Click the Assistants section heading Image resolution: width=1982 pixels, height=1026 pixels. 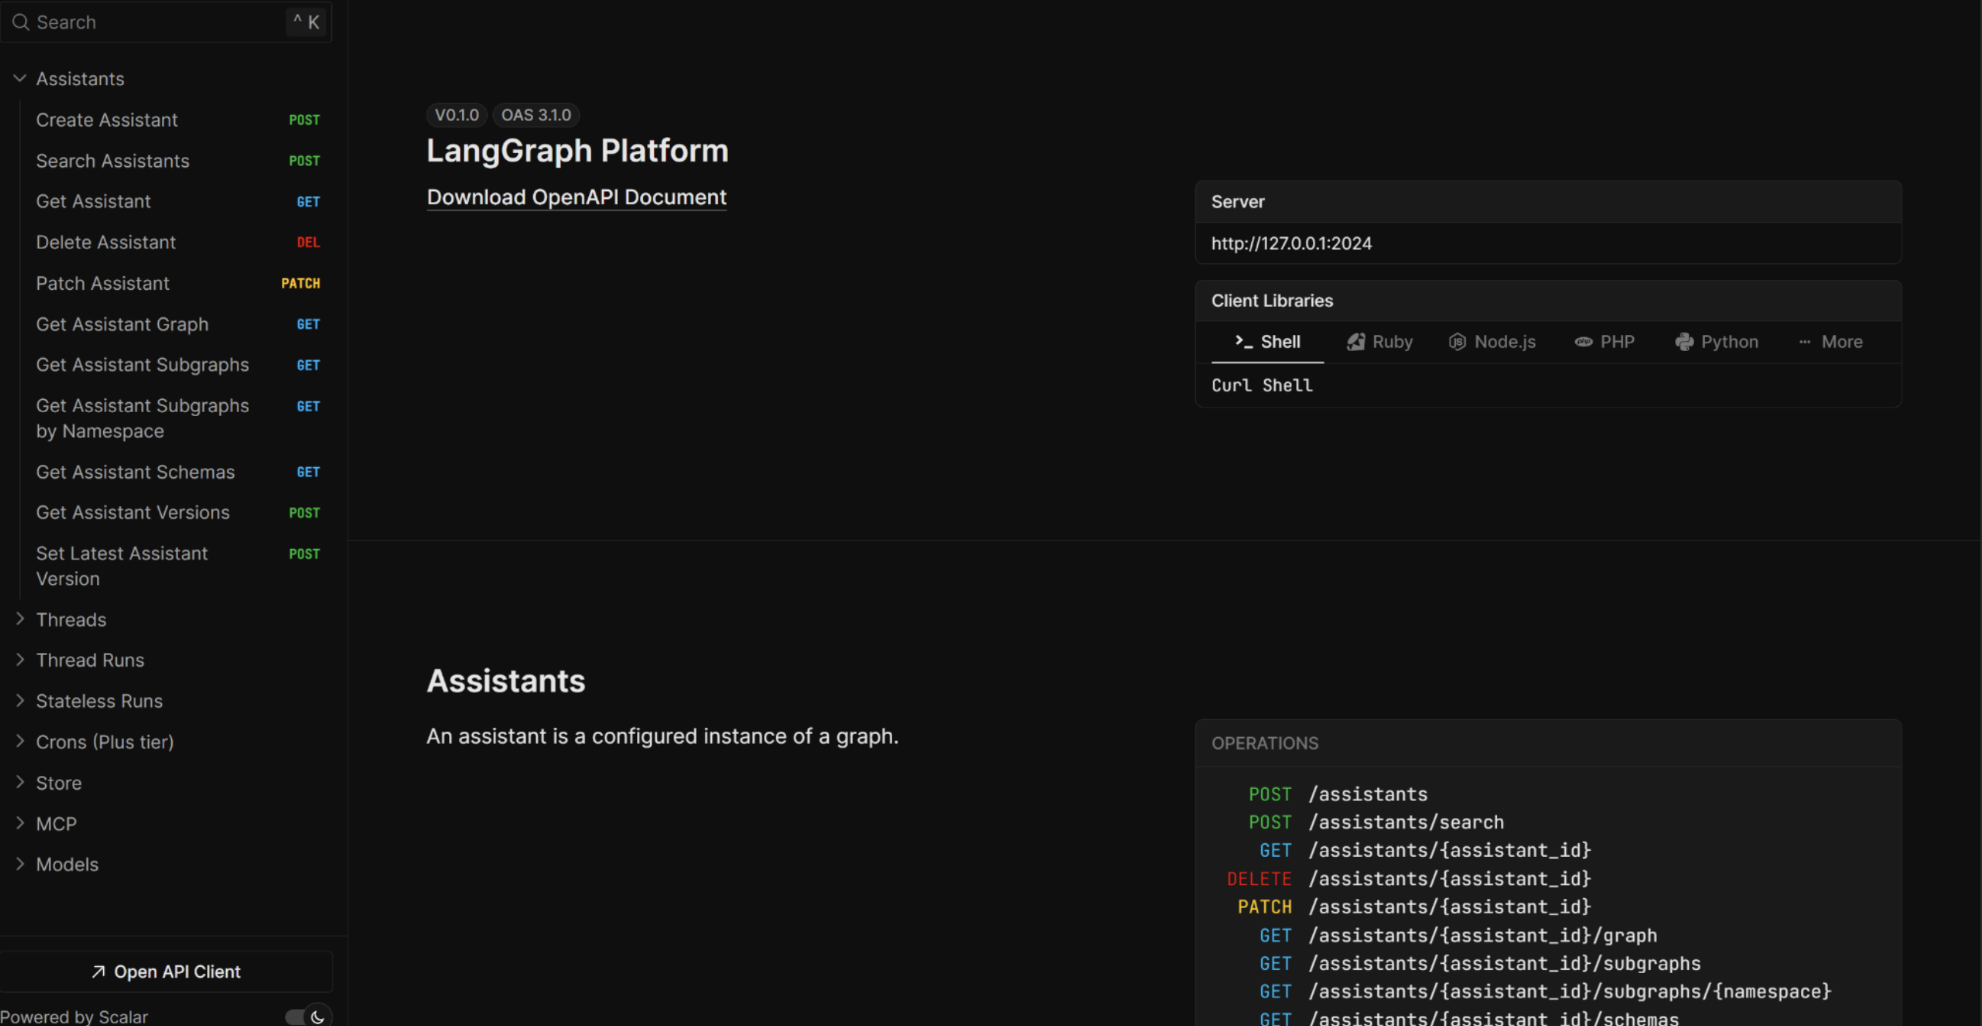coord(506,681)
